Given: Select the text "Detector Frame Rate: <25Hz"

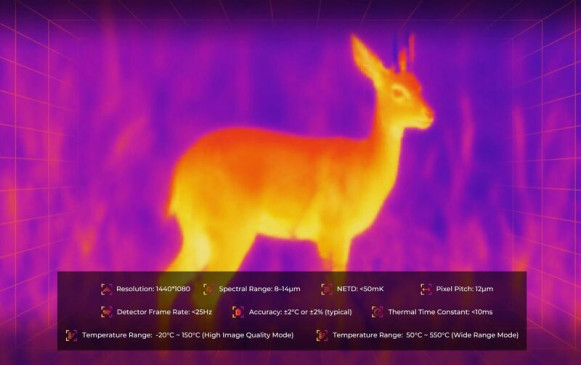Looking at the screenshot, I should point(164,312).
